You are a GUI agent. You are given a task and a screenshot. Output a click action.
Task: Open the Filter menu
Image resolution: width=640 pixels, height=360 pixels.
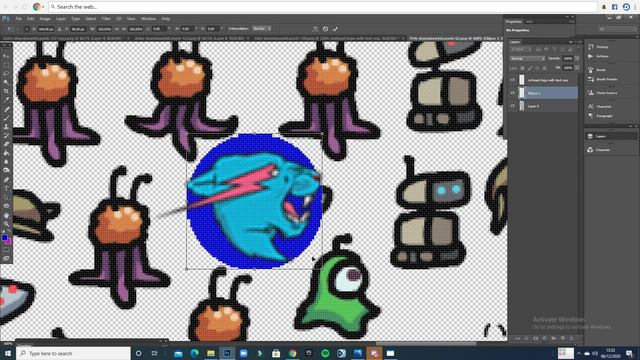106,19
